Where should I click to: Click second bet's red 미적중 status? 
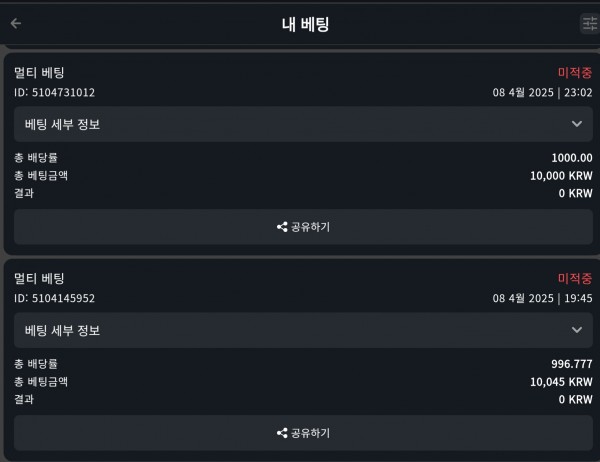(x=575, y=278)
